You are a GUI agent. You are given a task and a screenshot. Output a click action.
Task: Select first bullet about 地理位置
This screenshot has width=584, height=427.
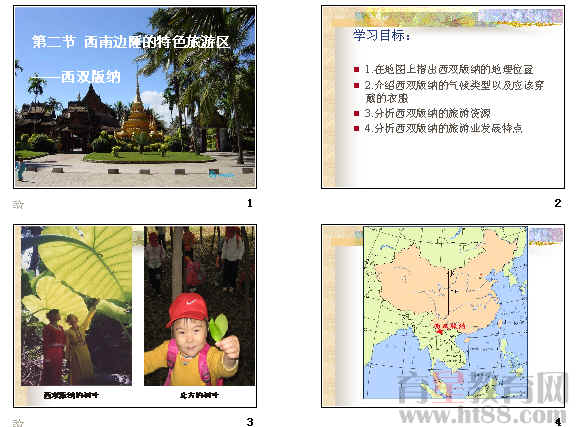point(449,69)
